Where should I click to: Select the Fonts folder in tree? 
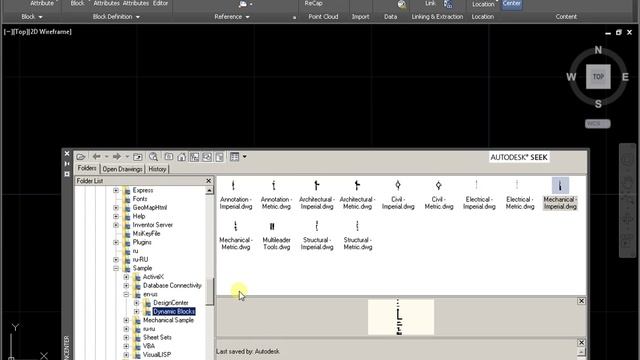pos(140,199)
